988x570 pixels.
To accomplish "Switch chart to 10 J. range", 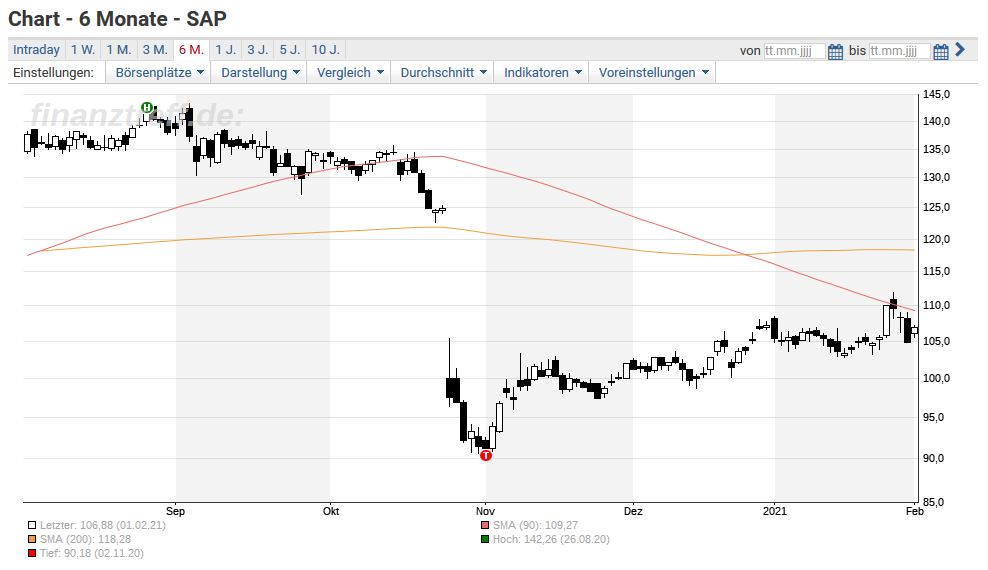I will (326, 50).
